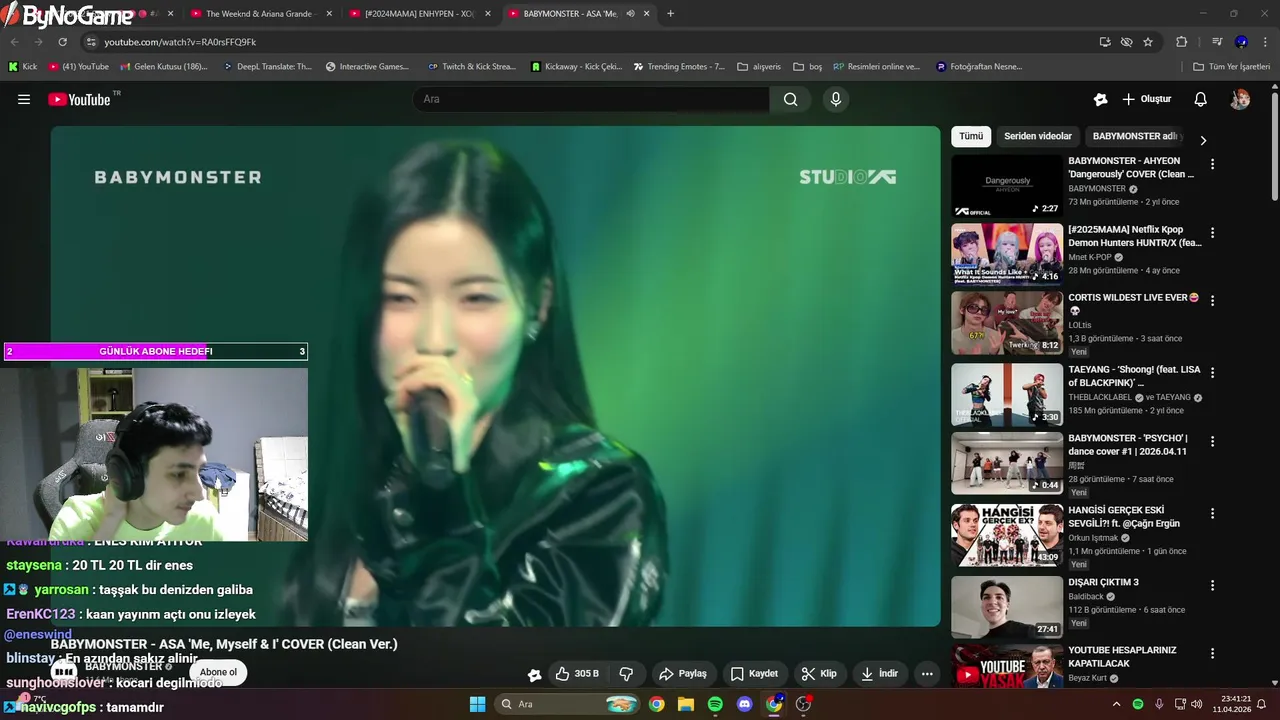Open more actions ellipsis under the video
This screenshot has width=1280, height=720.
pos(927,674)
